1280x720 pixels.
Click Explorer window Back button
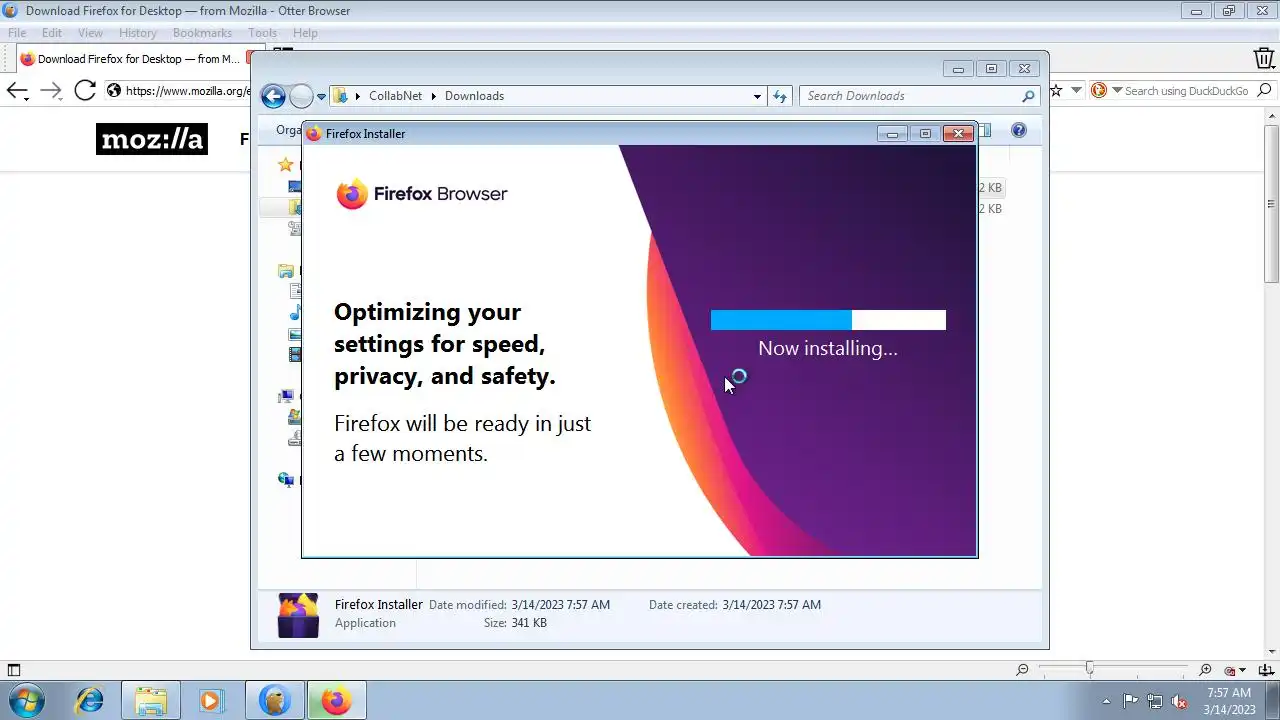273,96
